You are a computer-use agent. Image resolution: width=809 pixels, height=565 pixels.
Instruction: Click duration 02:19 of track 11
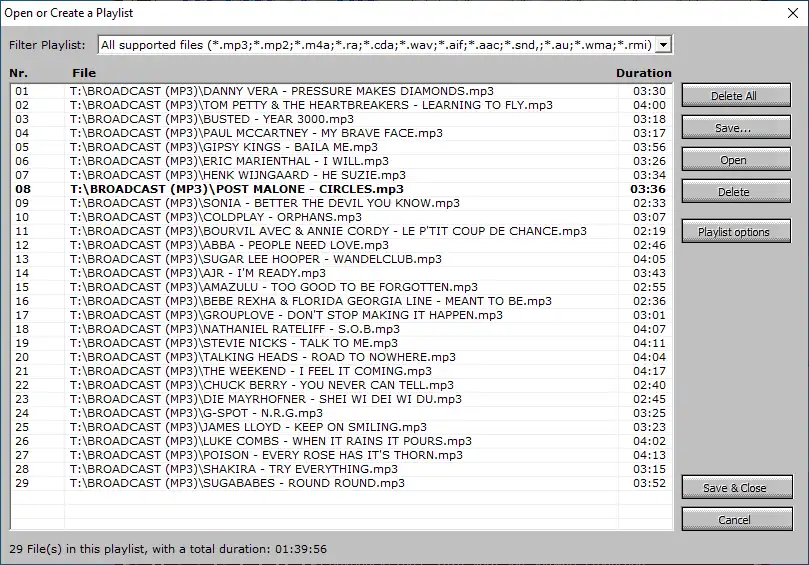(650, 231)
